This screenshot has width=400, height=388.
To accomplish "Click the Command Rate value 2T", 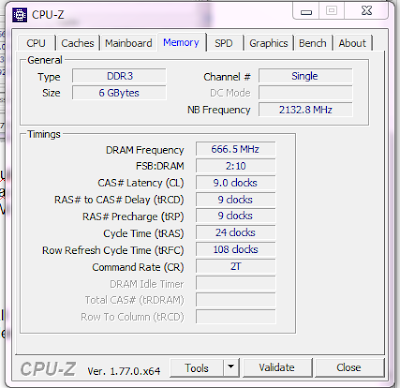I will [x=235, y=266].
